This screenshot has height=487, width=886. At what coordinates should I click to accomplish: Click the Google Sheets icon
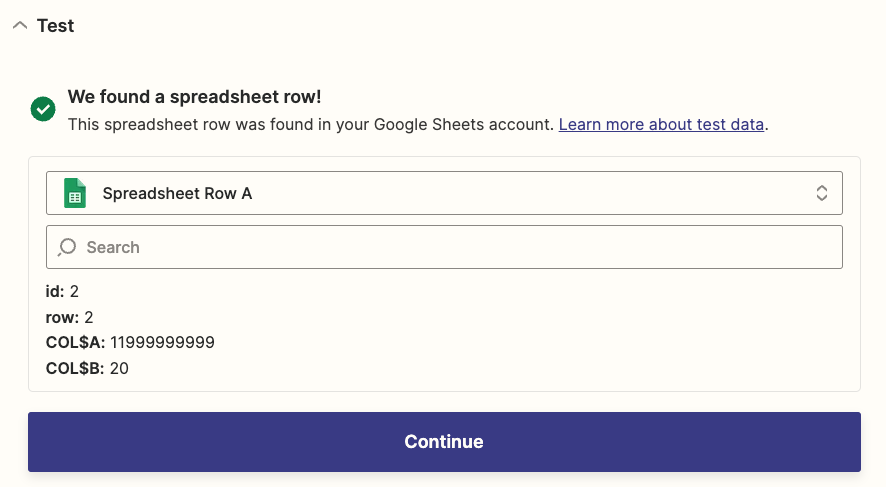75,193
